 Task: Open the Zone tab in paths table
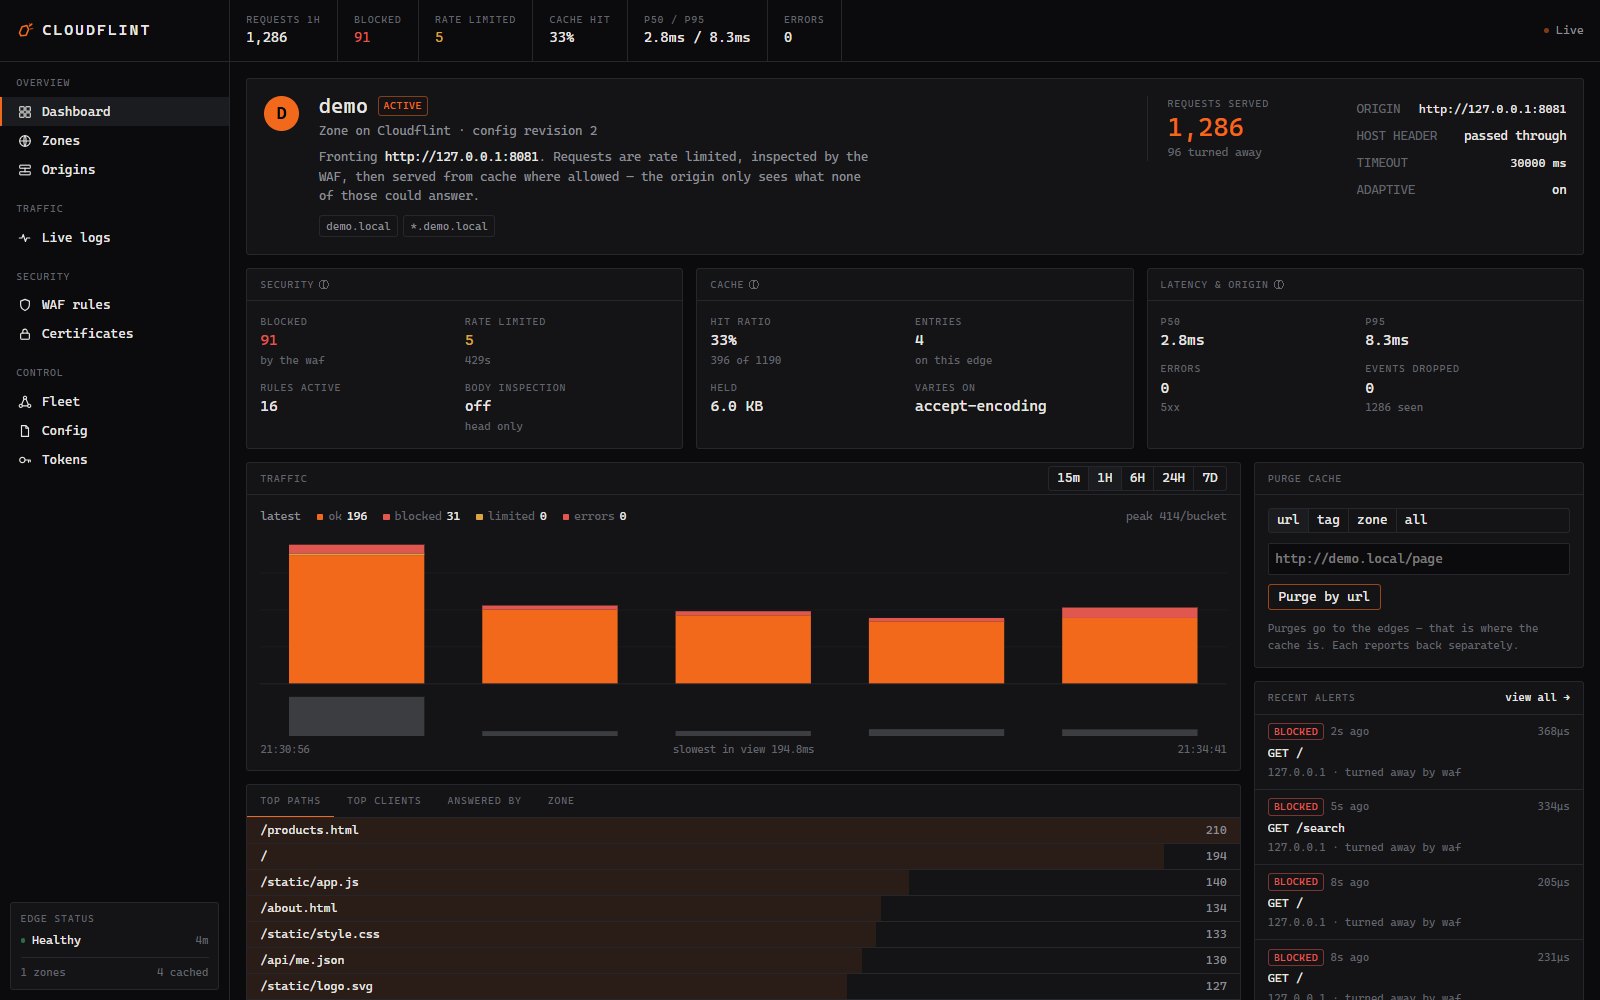pos(561,801)
